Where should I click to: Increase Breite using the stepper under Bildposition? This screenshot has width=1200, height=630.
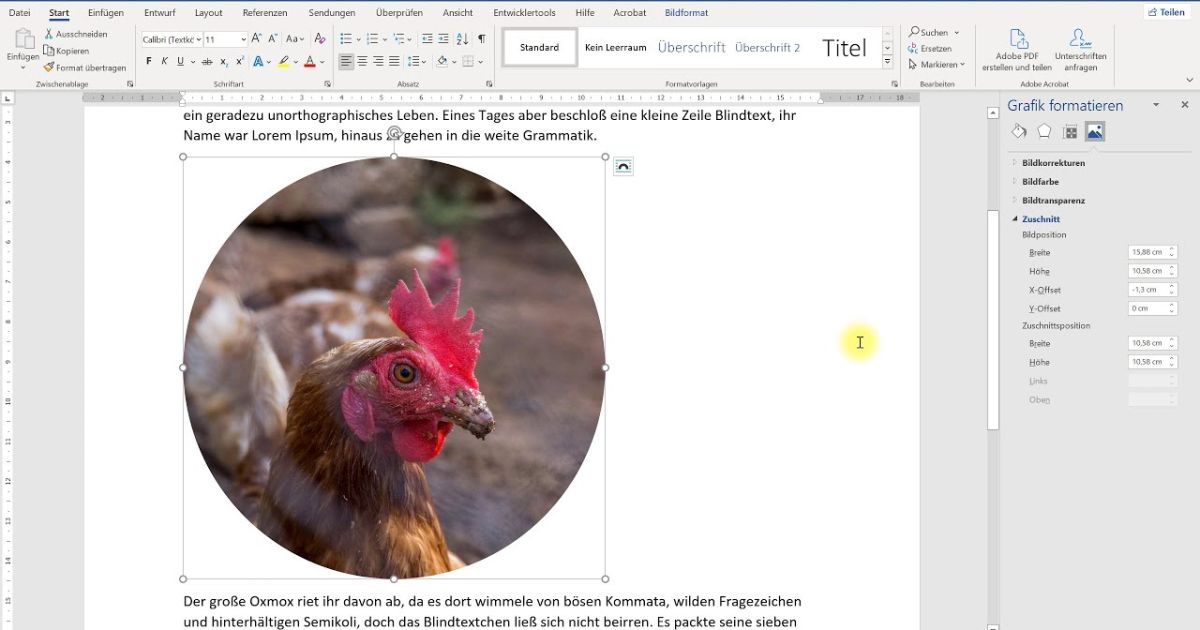1170,248
